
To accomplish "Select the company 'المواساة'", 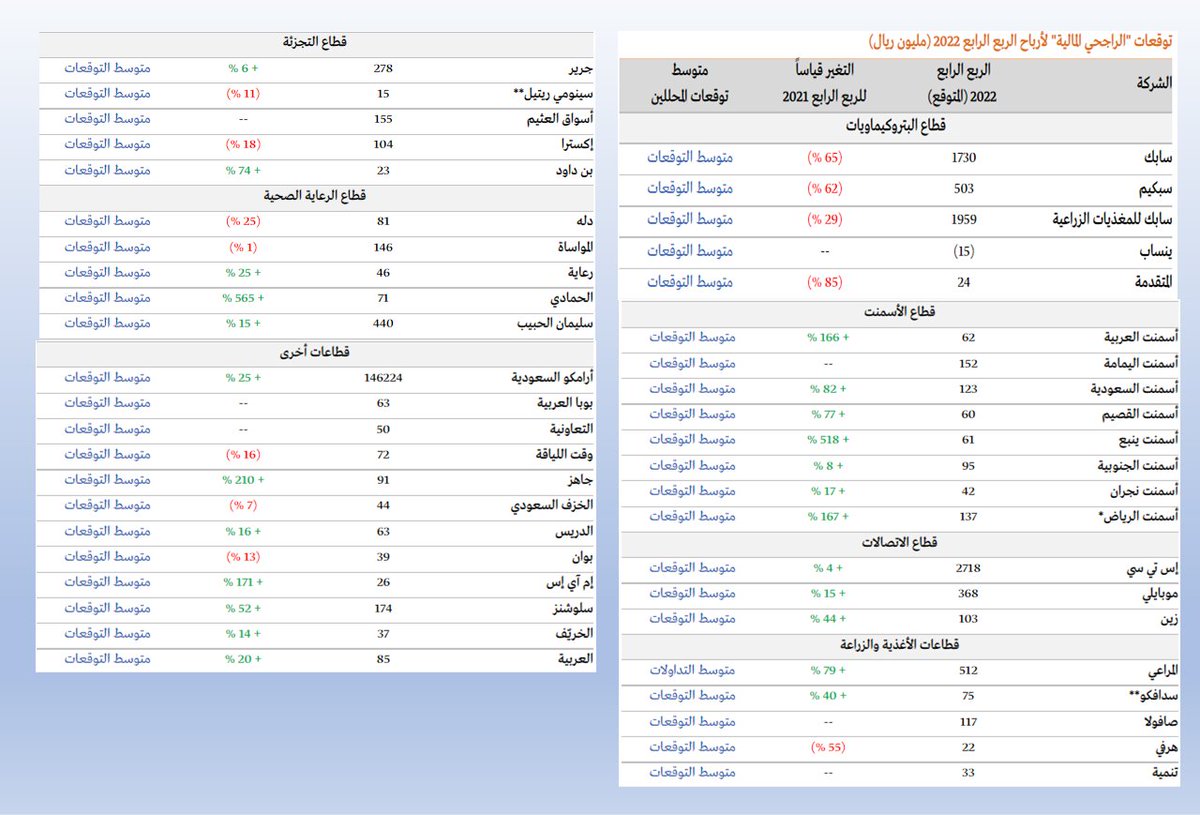I will click(x=574, y=247).
